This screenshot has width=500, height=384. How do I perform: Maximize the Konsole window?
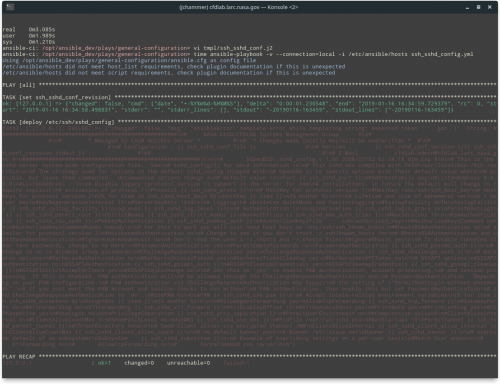[478, 7]
